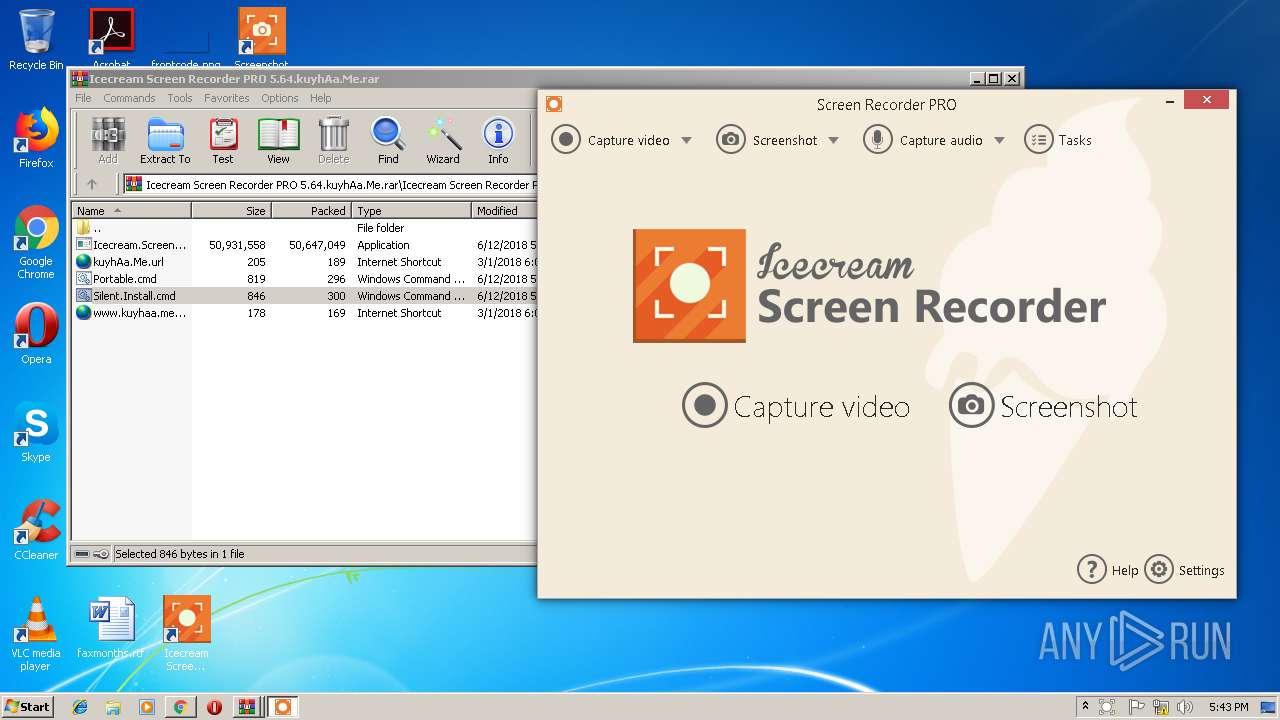
Task: Switch to WinRAR in the taskbar
Action: tap(246, 707)
